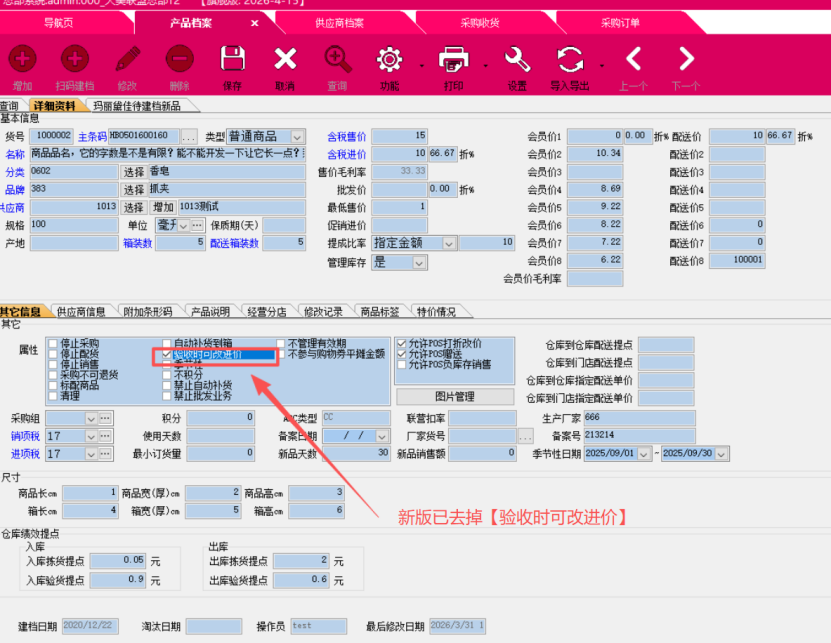The width and height of the screenshot is (831, 643).
Task: Go to next record 下一个
Action: coord(686,59)
